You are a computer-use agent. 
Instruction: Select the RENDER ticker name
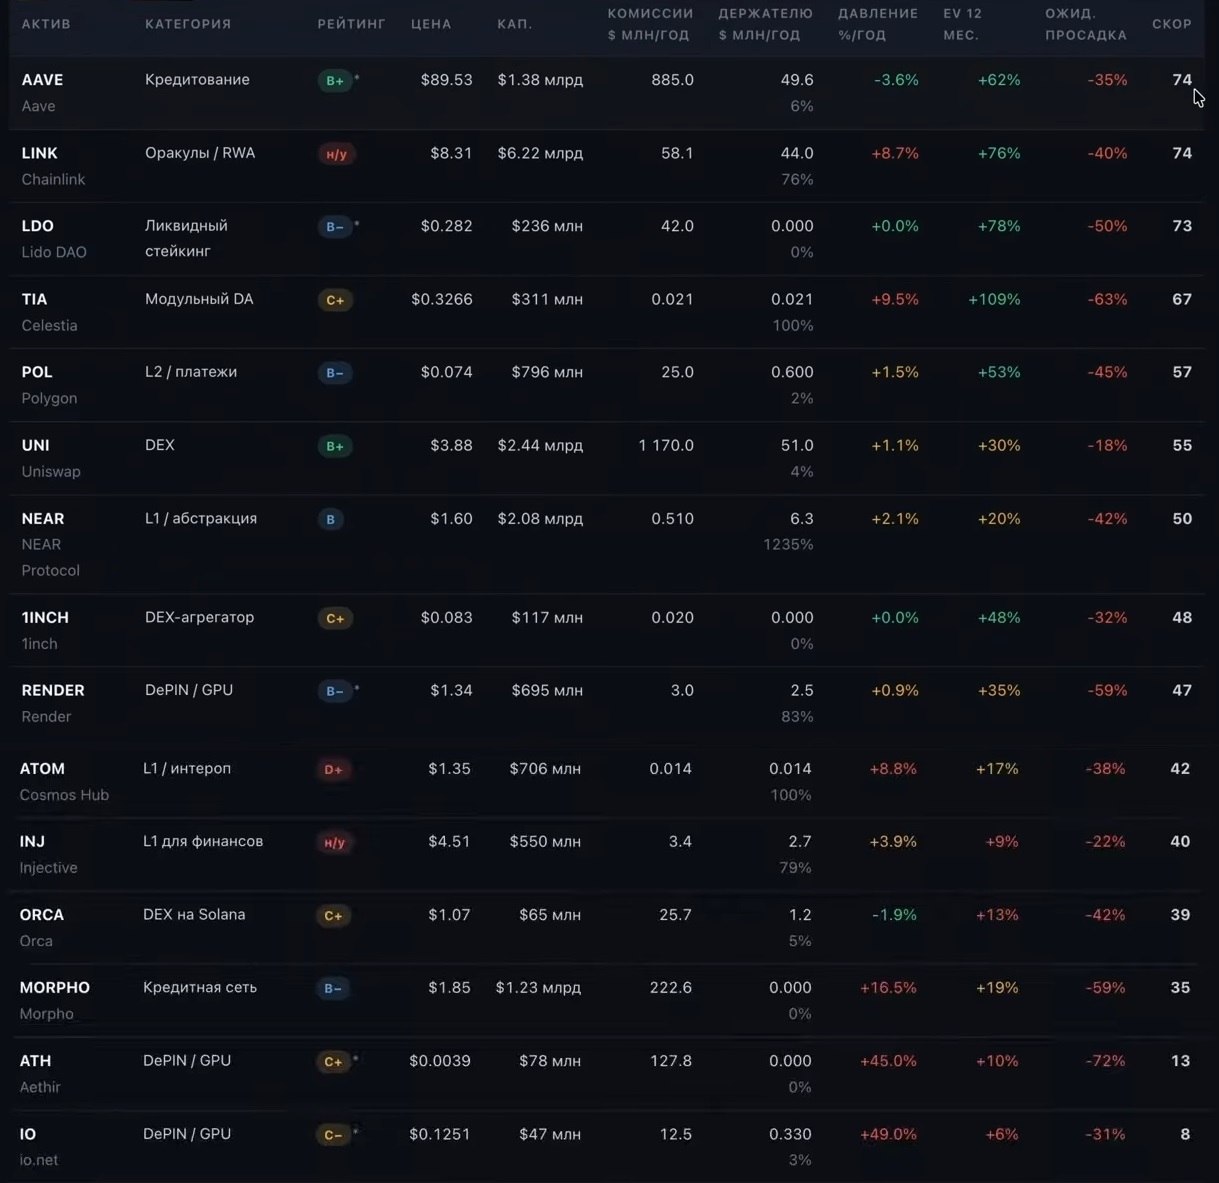click(x=53, y=691)
